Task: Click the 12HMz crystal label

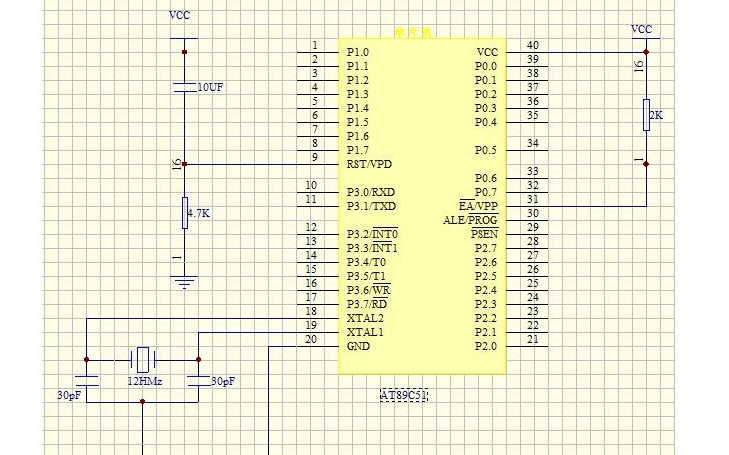Action: (145, 382)
